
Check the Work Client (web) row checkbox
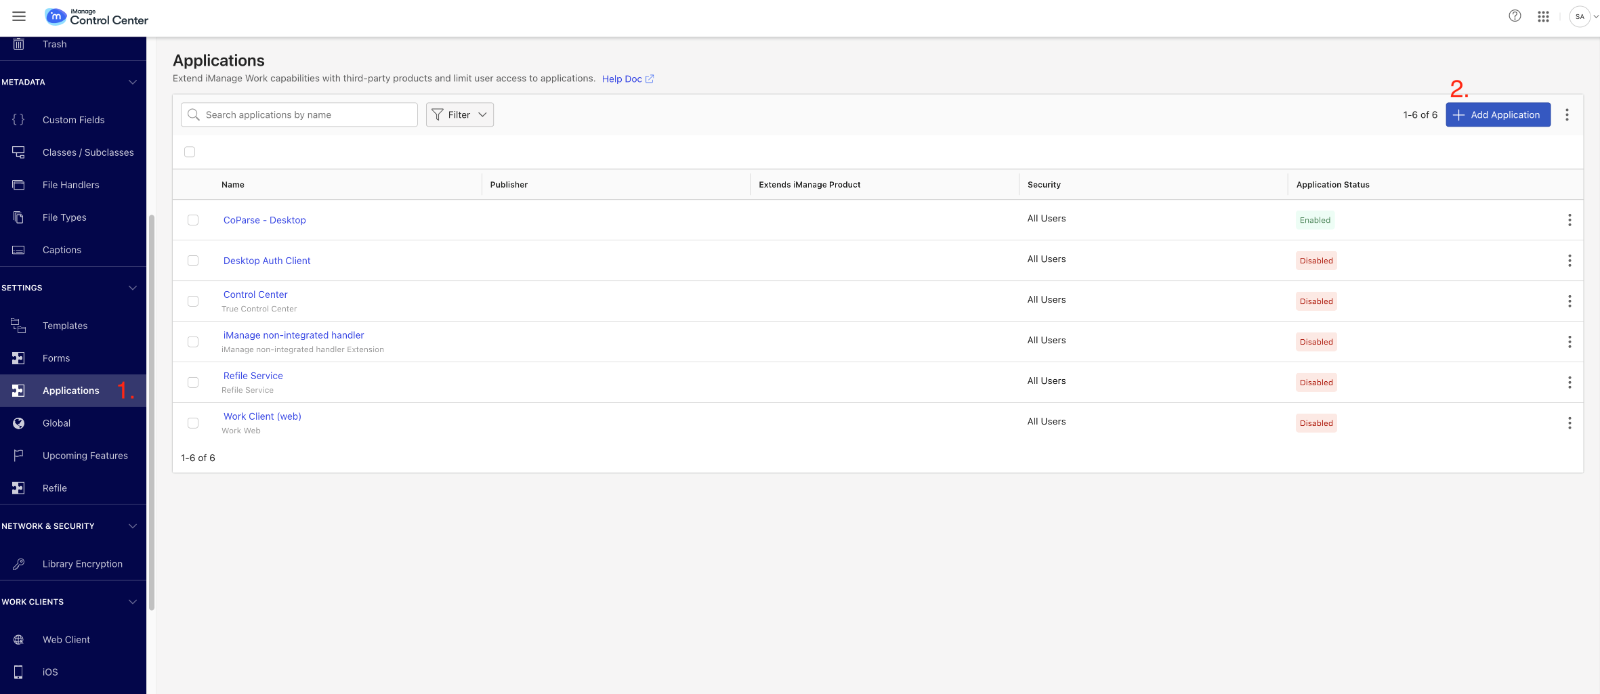(193, 423)
